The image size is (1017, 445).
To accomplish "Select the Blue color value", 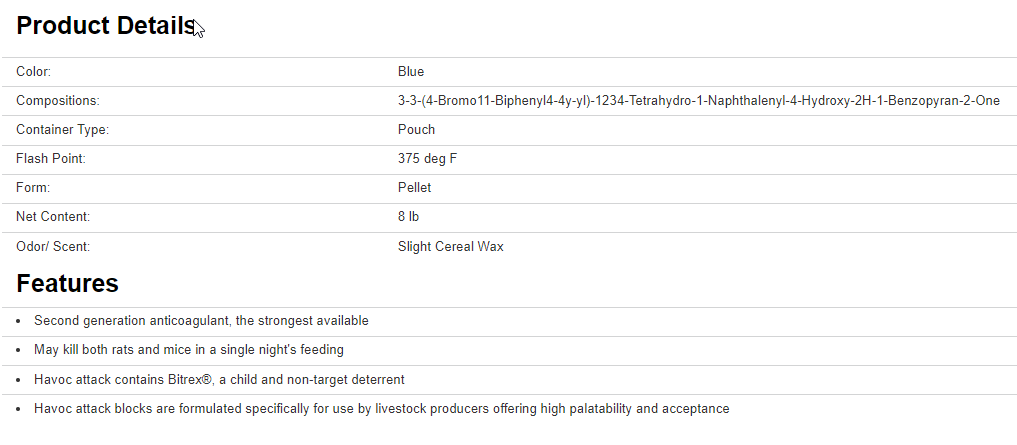I will [411, 72].
